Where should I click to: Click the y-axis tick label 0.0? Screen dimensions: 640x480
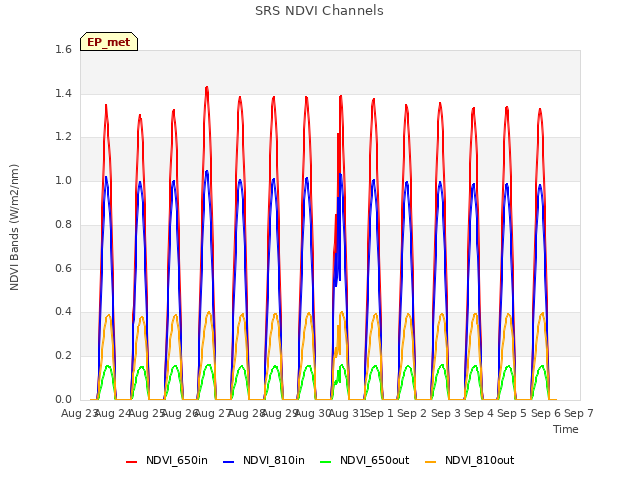(63, 399)
